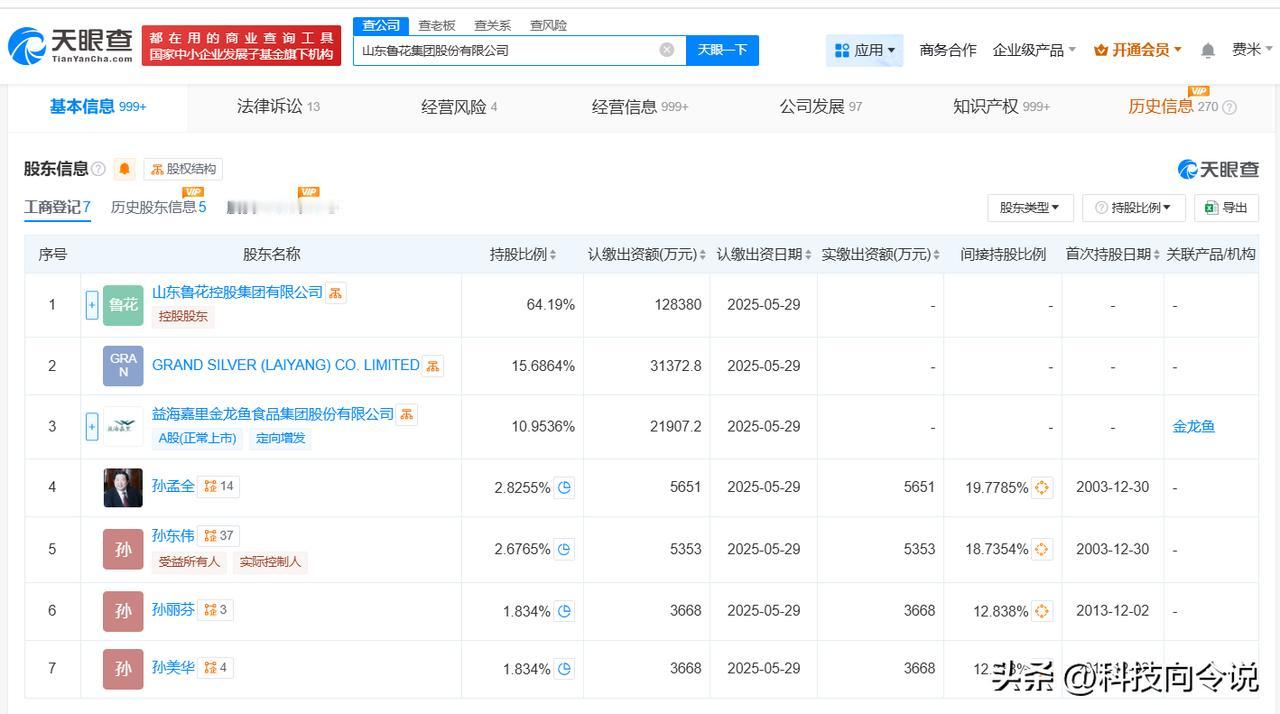This screenshot has height=714, width=1280.
Task: Open the 企业级产品 dropdown
Action: point(1034,50)
